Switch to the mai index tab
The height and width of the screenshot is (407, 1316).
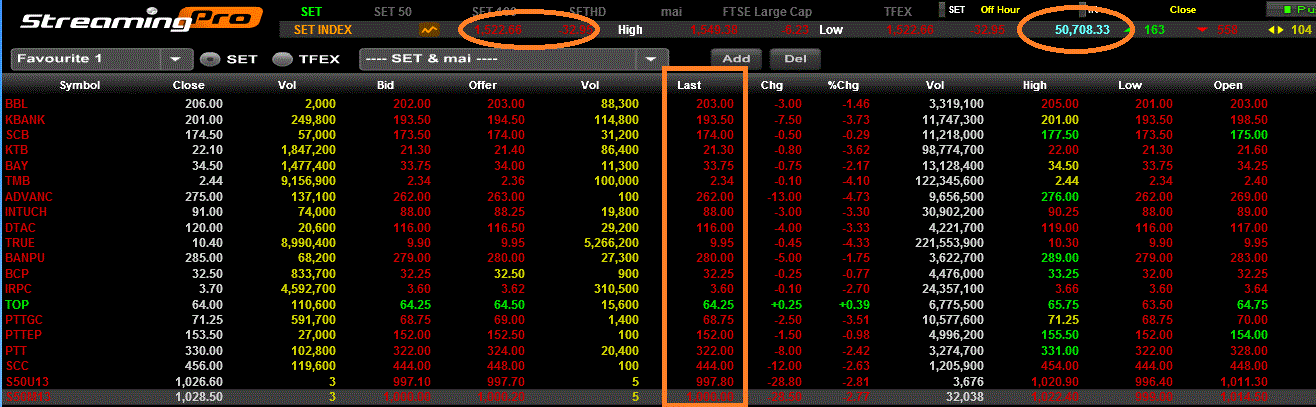point(673,11)
